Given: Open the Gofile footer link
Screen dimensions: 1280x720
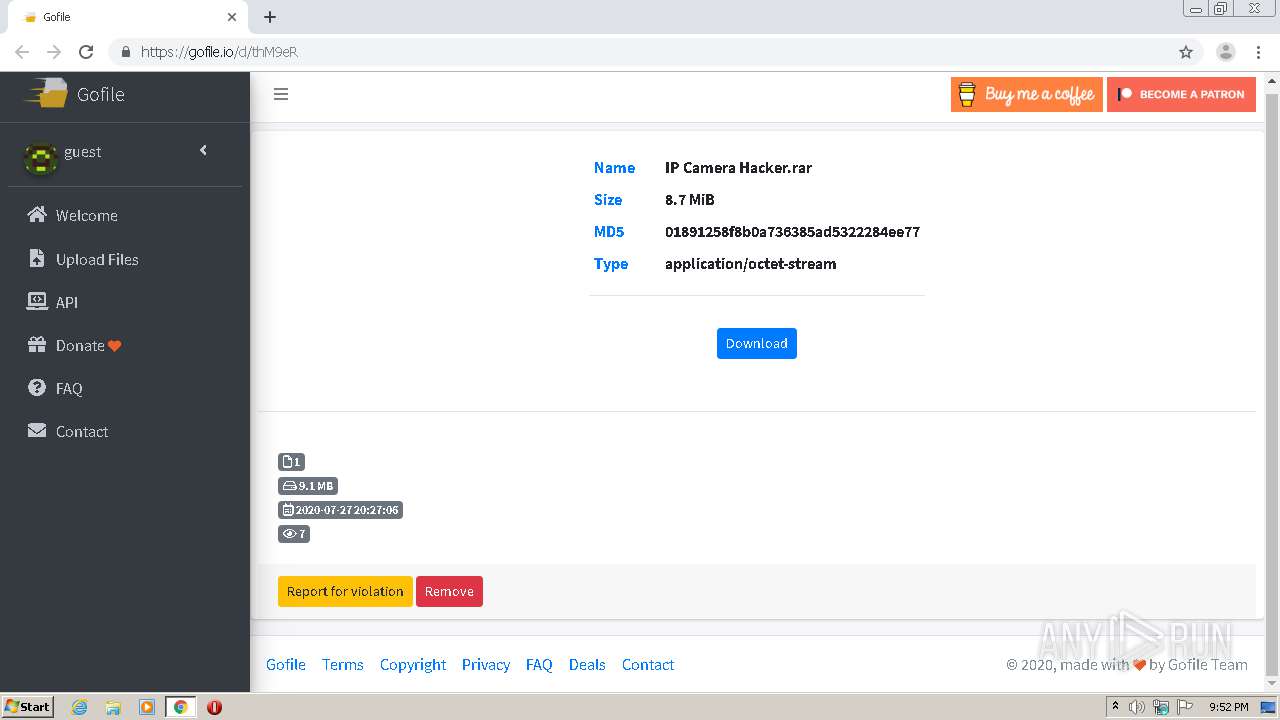Looking at the screenshot, I should pos(286,664).
